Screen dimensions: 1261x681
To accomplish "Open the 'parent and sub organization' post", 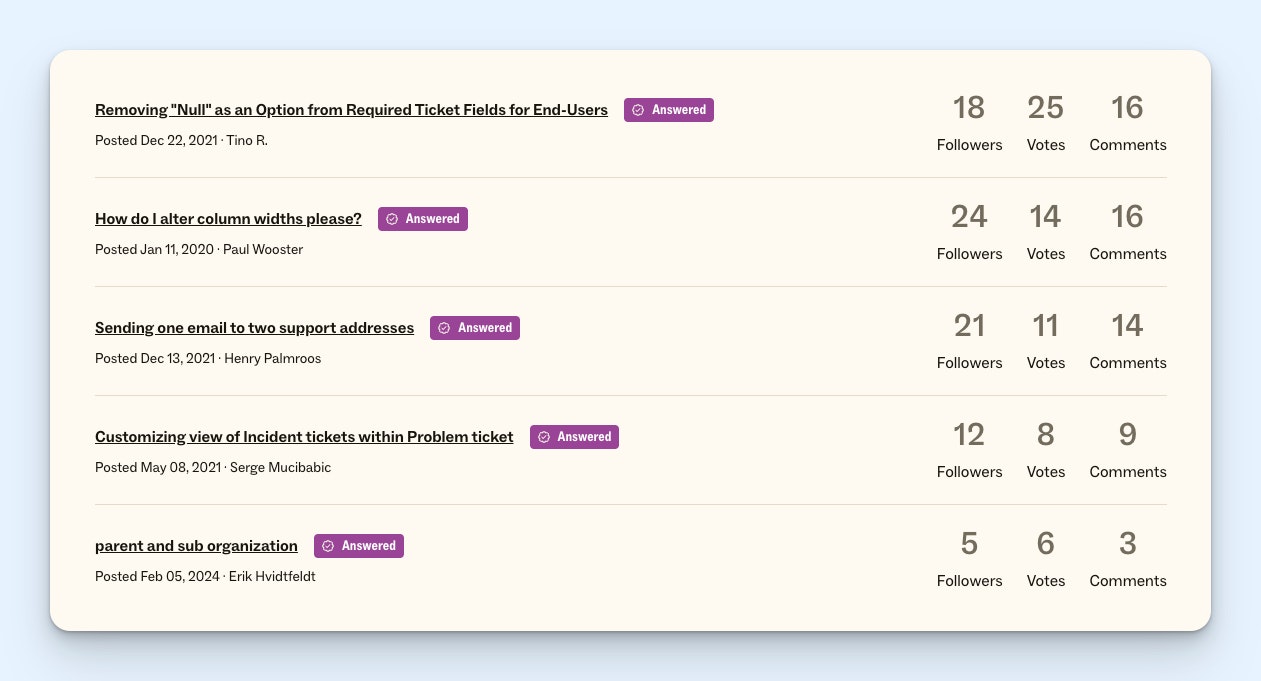I will coord(196,546).
